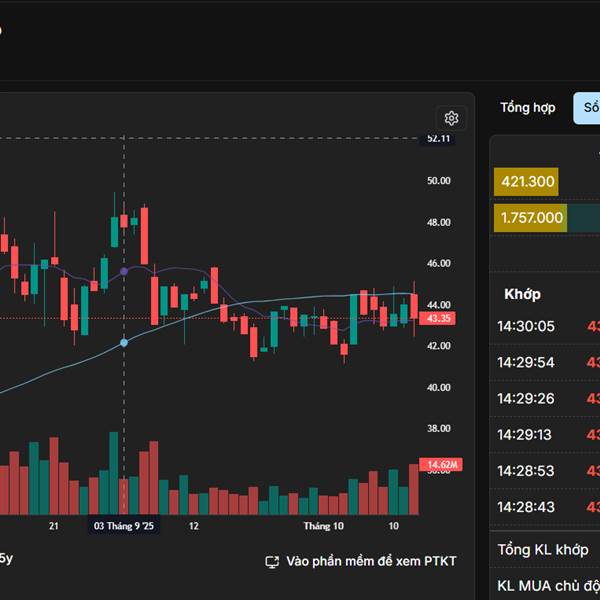600x600 pixels.
Task: Click the Khớp column header
Action: point(522,294)
